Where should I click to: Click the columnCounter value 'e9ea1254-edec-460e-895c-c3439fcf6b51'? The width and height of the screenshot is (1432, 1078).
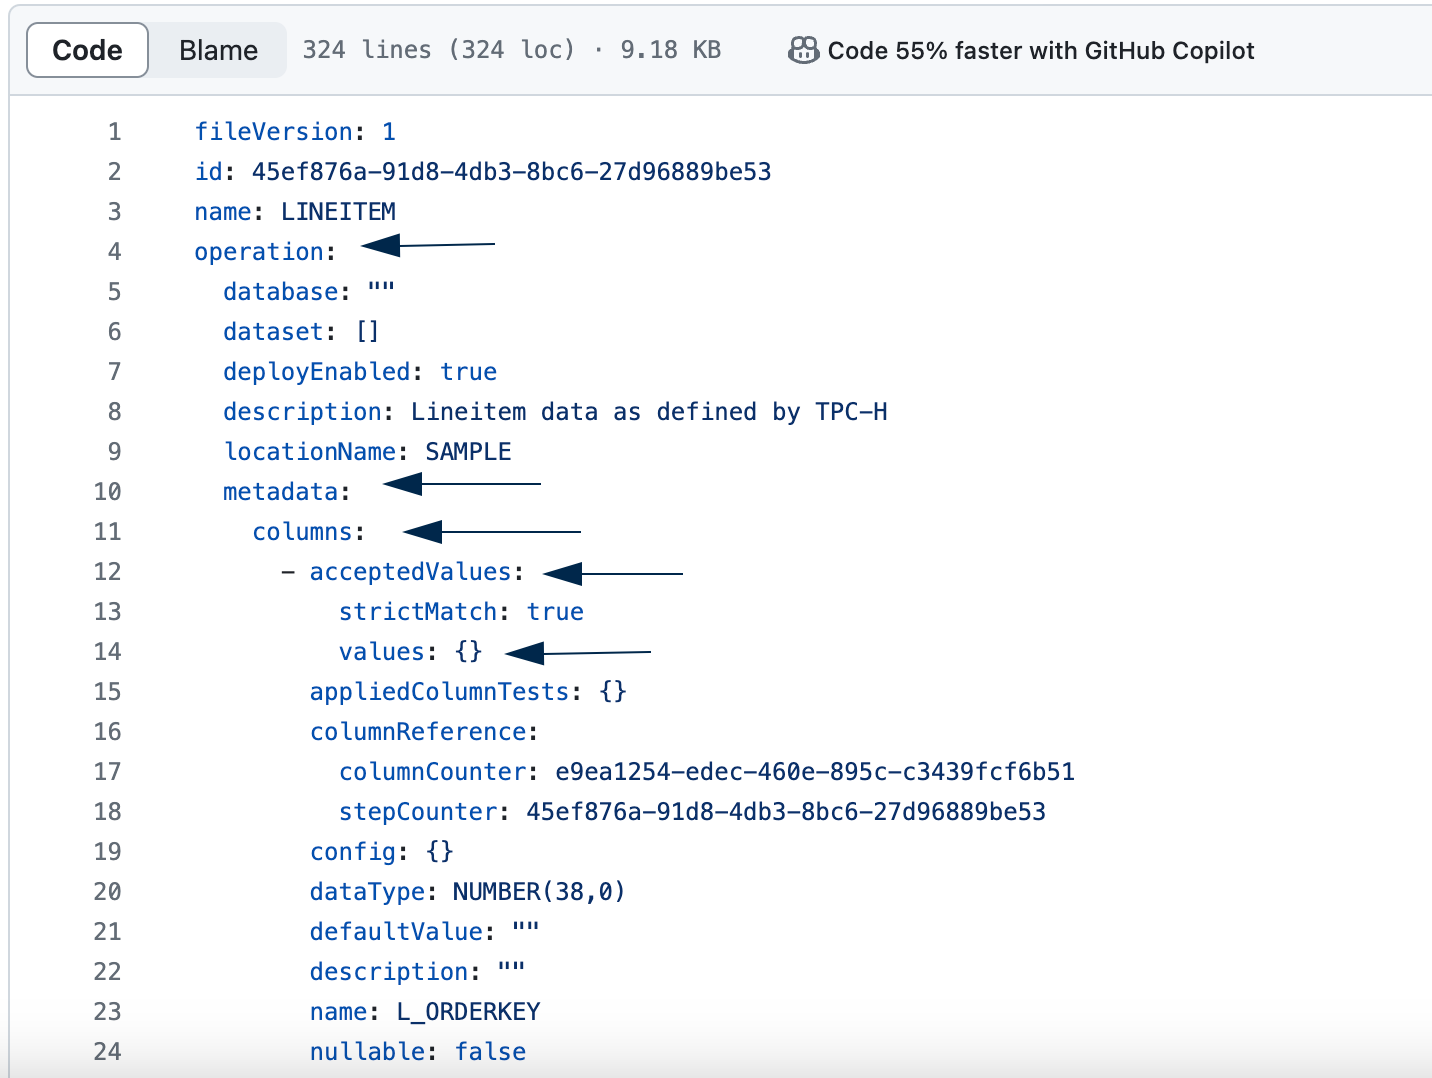click(x=815, y=772)
